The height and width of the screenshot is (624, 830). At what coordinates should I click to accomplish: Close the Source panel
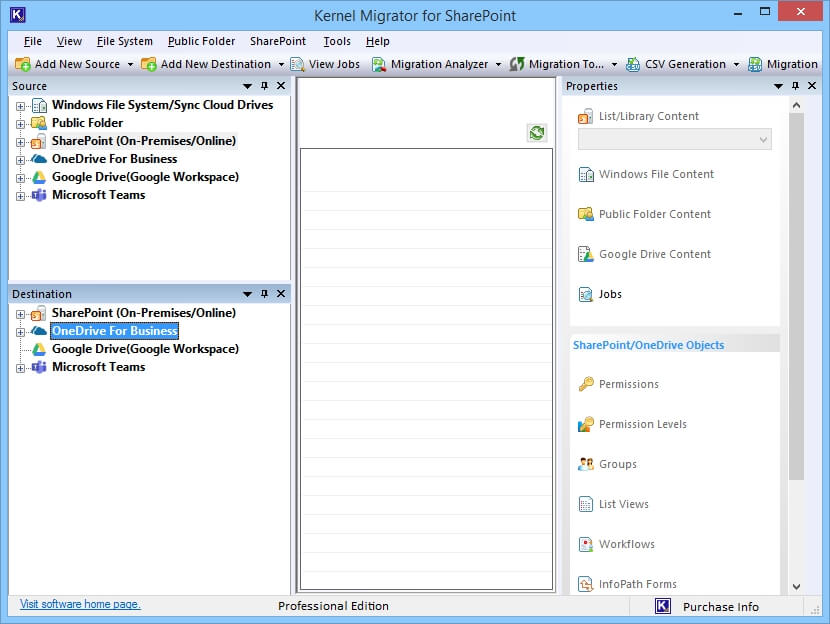[281, 86]
